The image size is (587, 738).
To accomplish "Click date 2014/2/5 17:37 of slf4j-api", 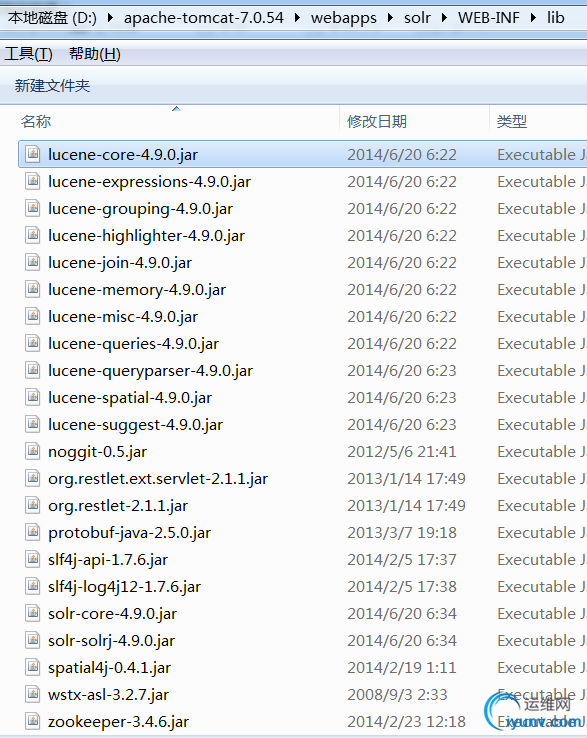I will pyautogui.click(x=402, y=560).
